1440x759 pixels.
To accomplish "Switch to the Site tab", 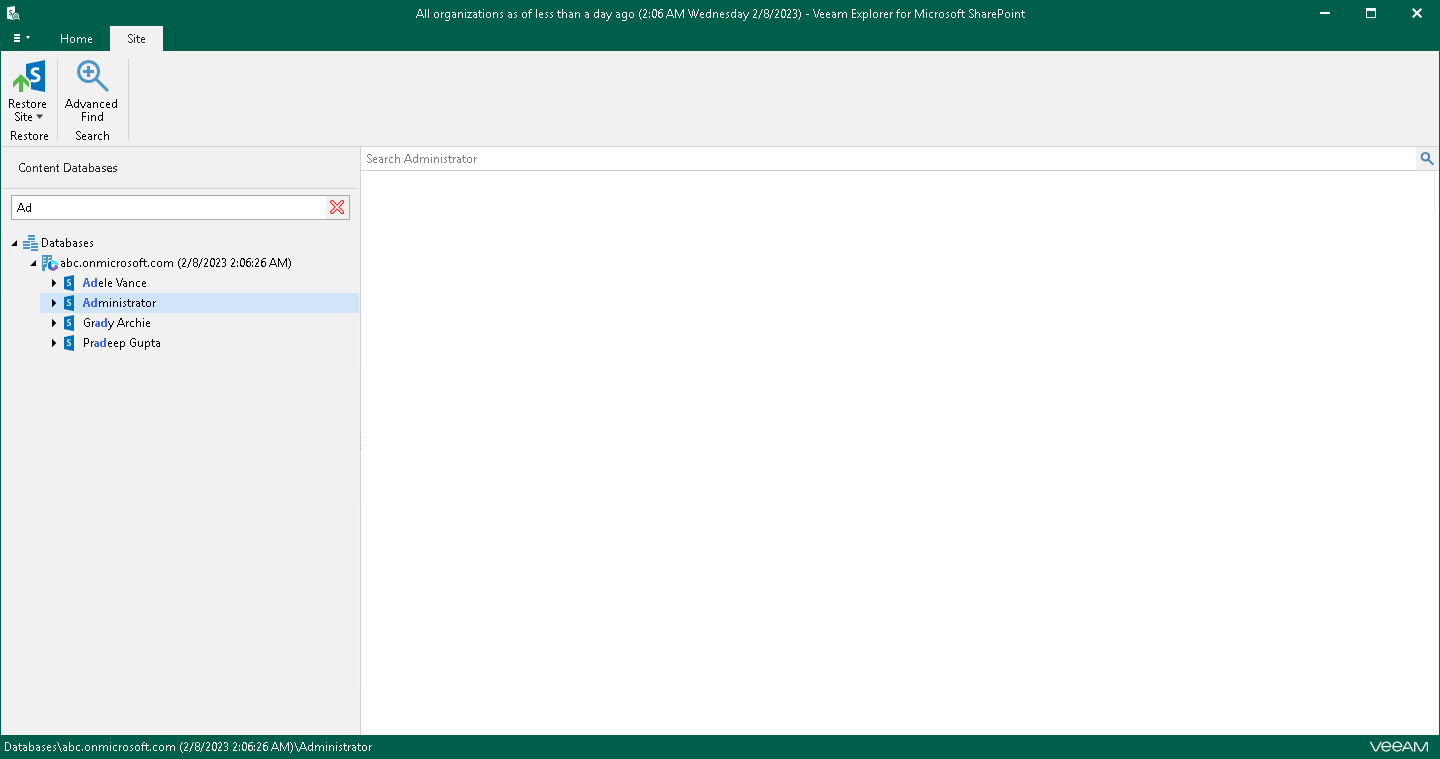I will (x=136, y=39).
